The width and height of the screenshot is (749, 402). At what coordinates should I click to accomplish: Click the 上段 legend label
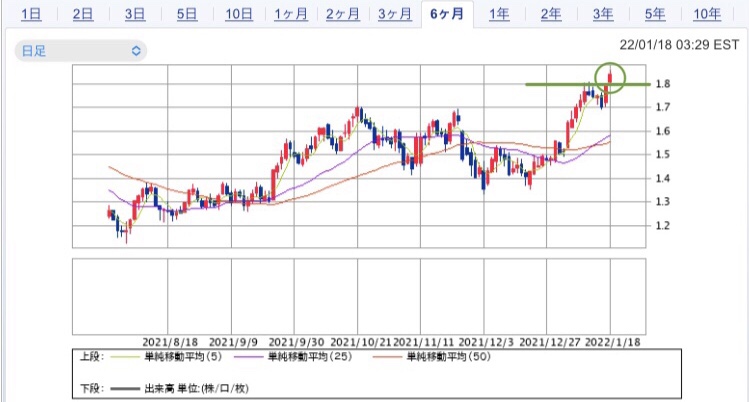(92, 357)
